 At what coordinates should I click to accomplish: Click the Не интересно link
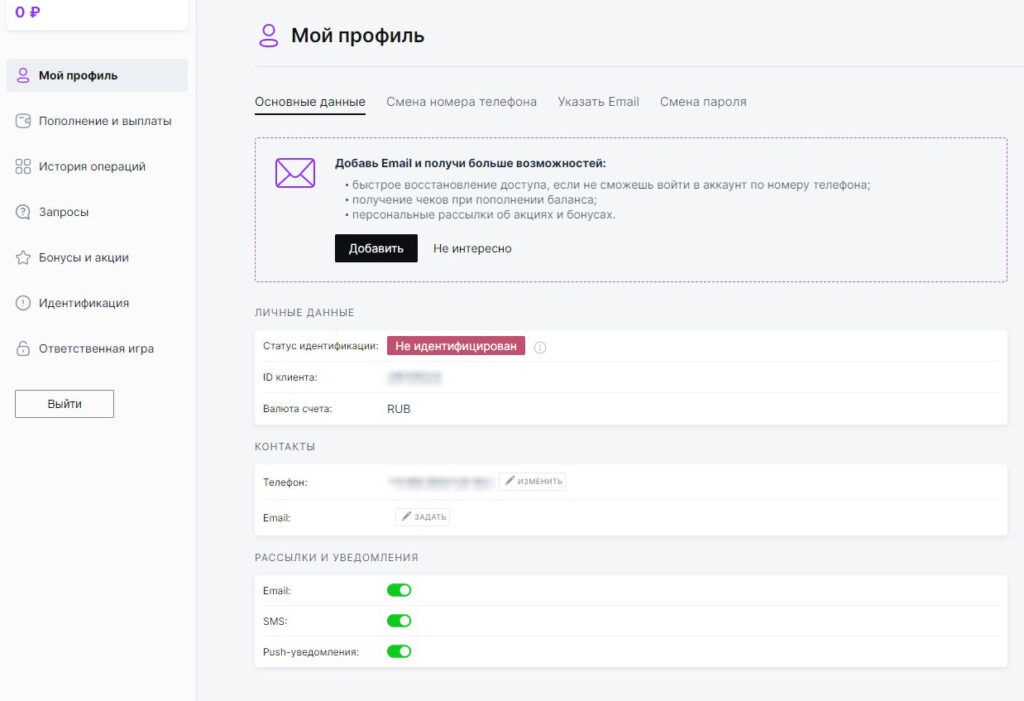click(x=473, y=248)
